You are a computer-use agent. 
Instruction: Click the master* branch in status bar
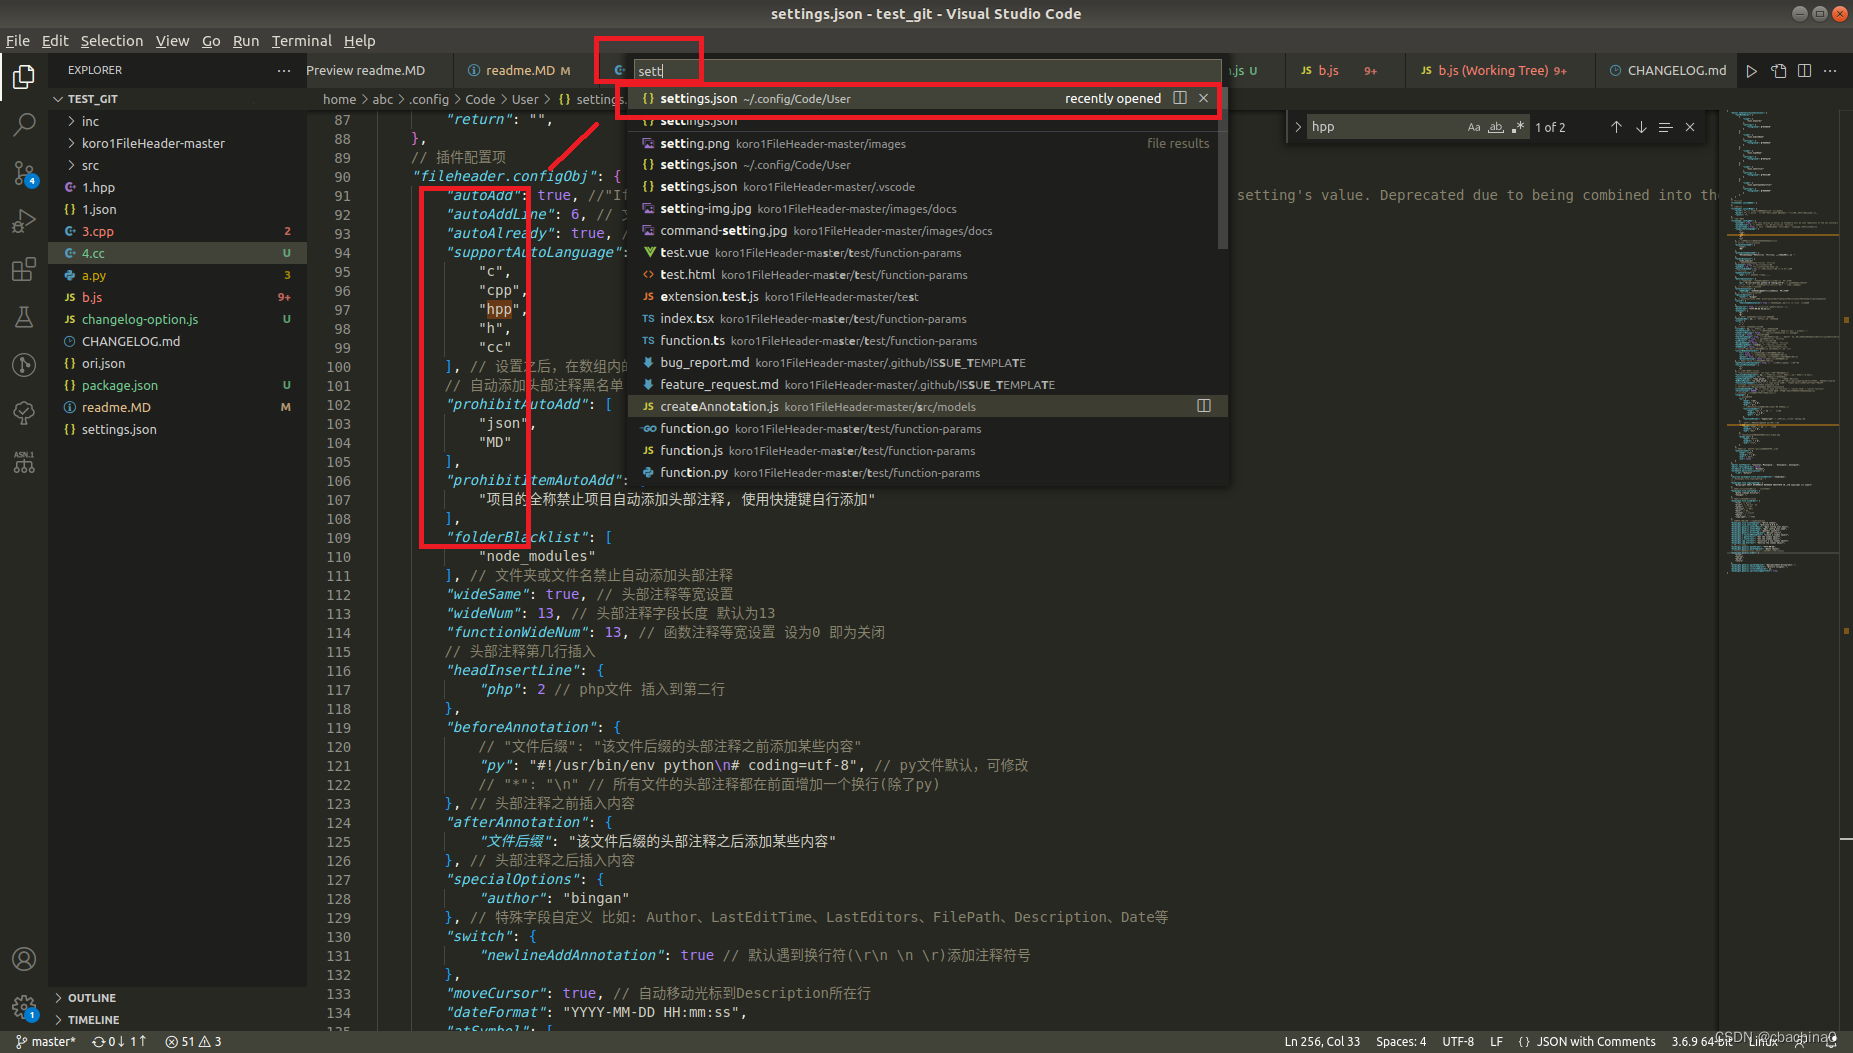(46, 1041)
